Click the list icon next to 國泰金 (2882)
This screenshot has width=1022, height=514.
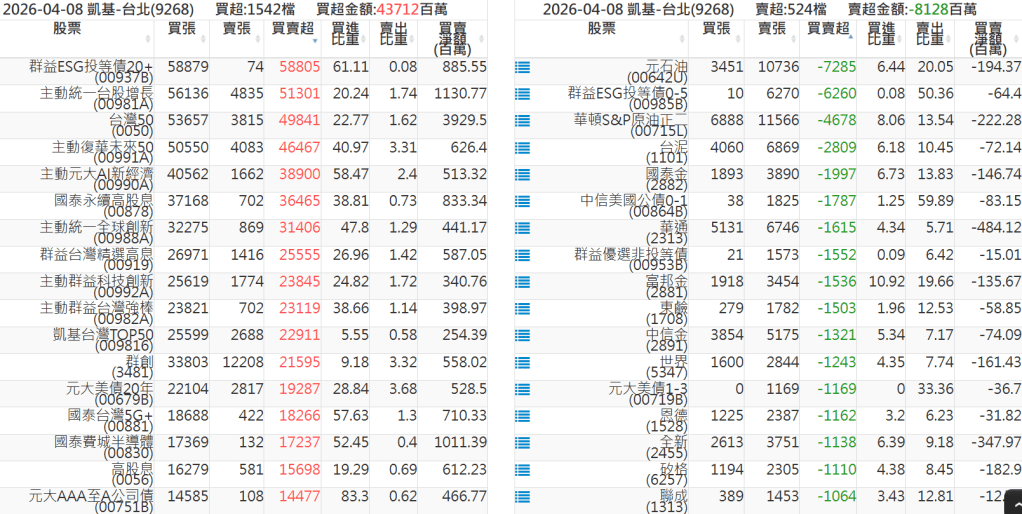coord(521,175)
